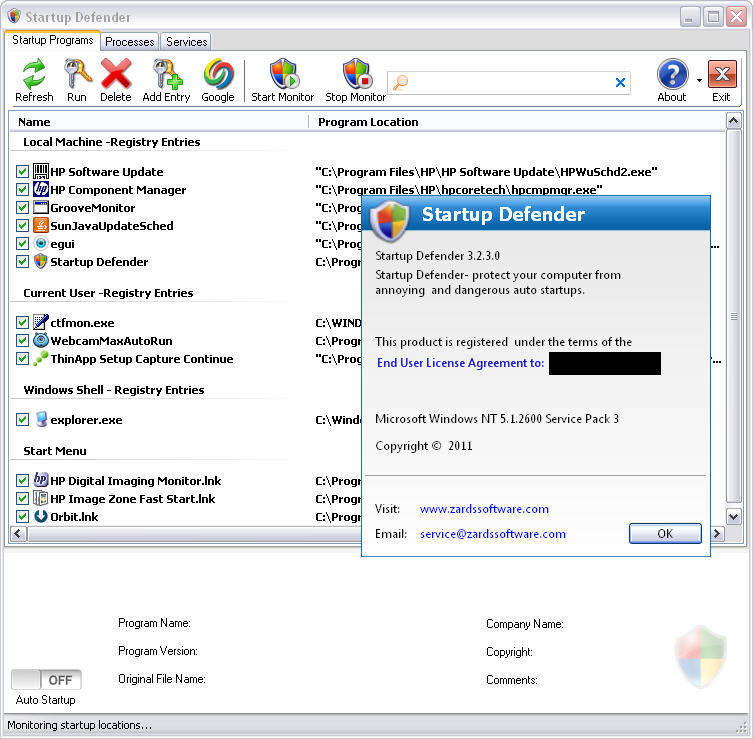Click the Stop Monitor shield icon
Viewport: 753px width, 739px height.
tap(356, 74)
